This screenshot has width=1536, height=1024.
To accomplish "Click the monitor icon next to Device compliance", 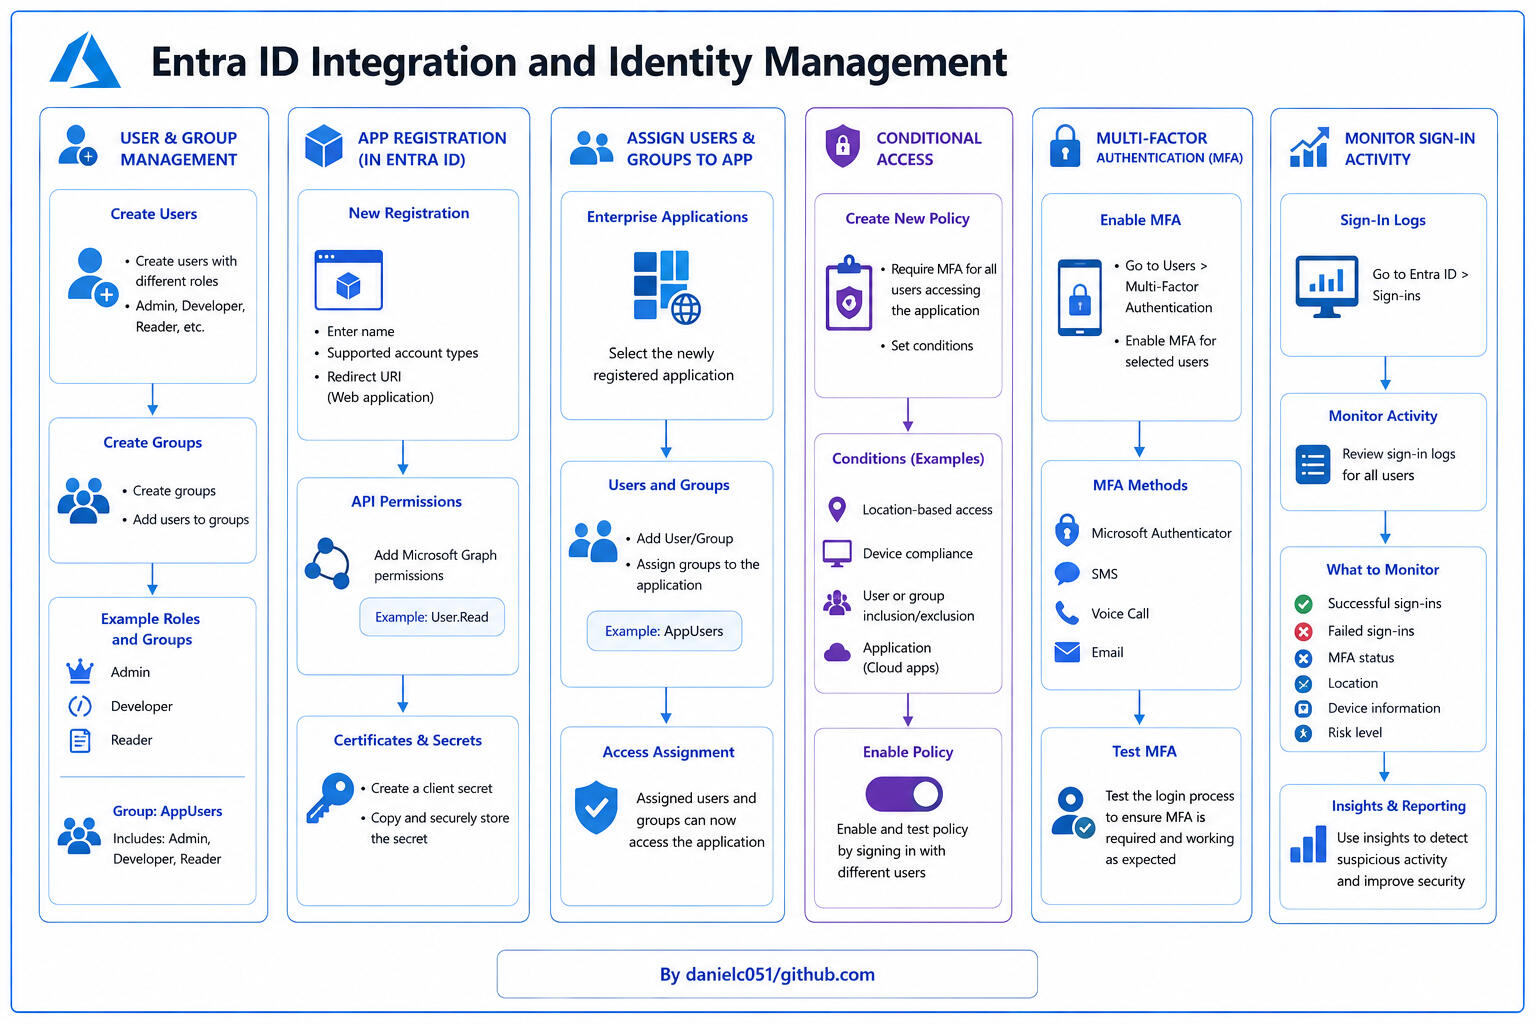I will [837, 553].
